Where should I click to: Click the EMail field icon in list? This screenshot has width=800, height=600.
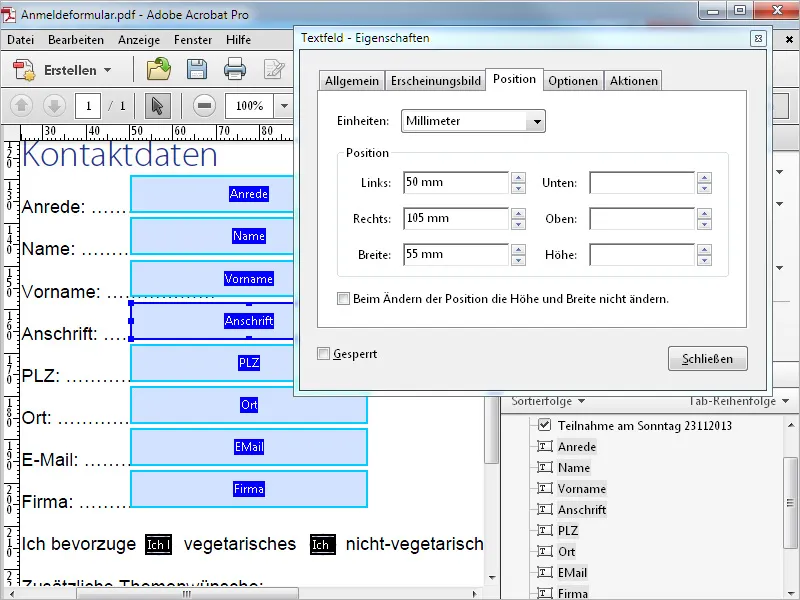544,572
